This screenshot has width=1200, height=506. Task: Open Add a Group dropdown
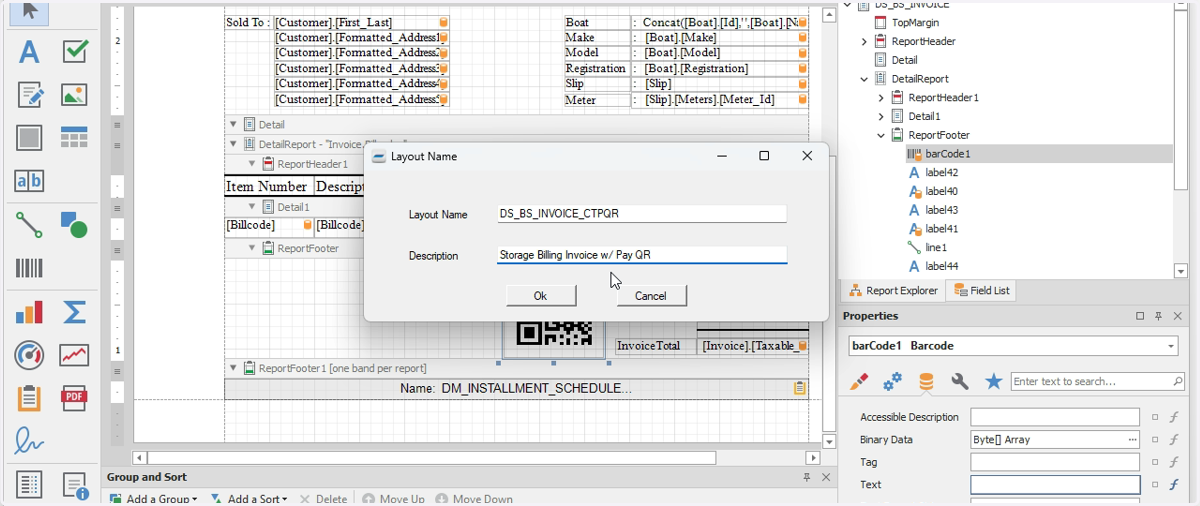(x=154, y=499)
